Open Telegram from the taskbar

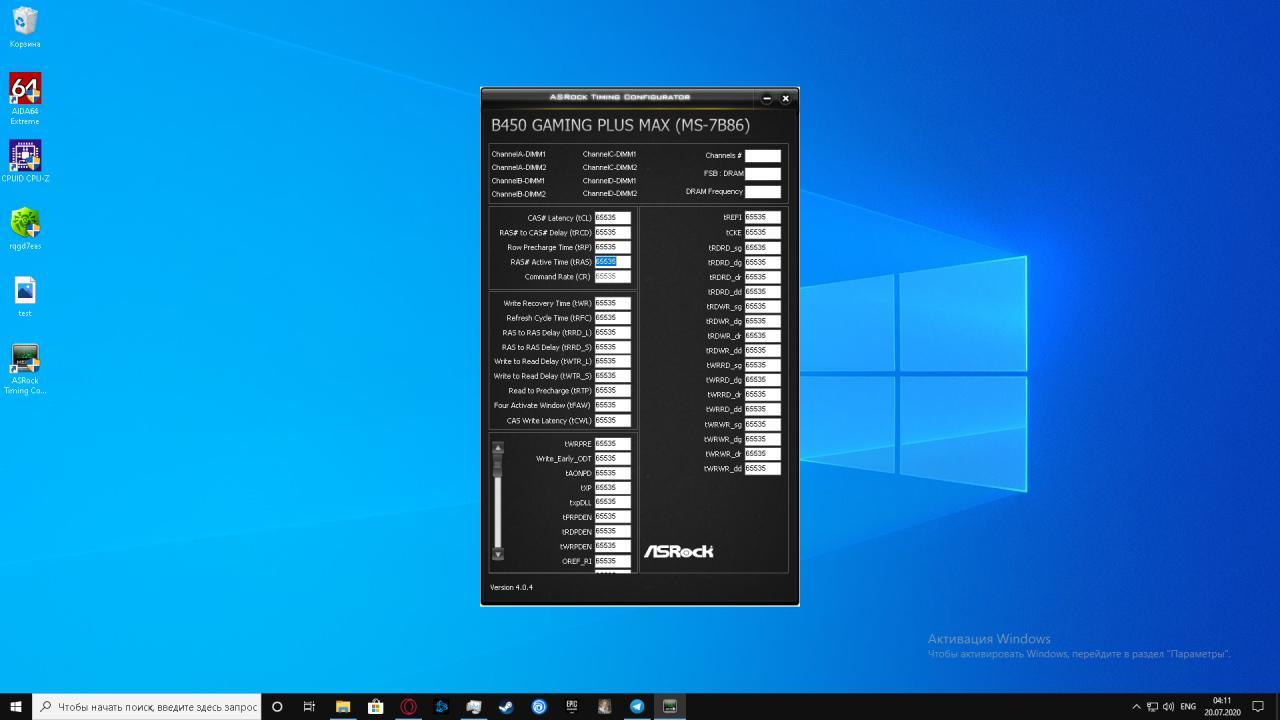[637, 706]
